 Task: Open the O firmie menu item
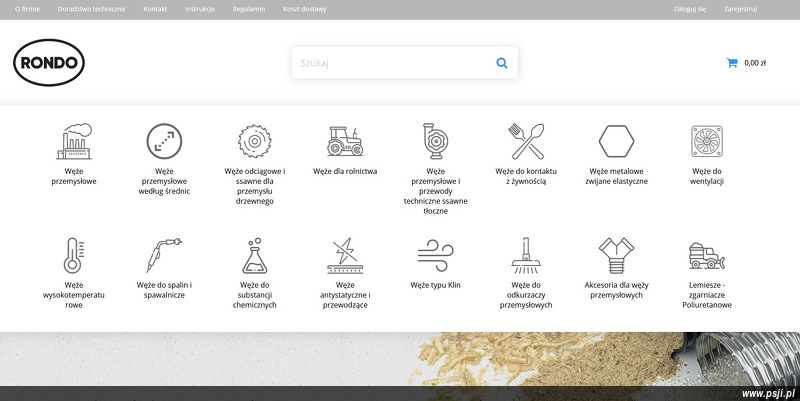(x=28, y=9)
